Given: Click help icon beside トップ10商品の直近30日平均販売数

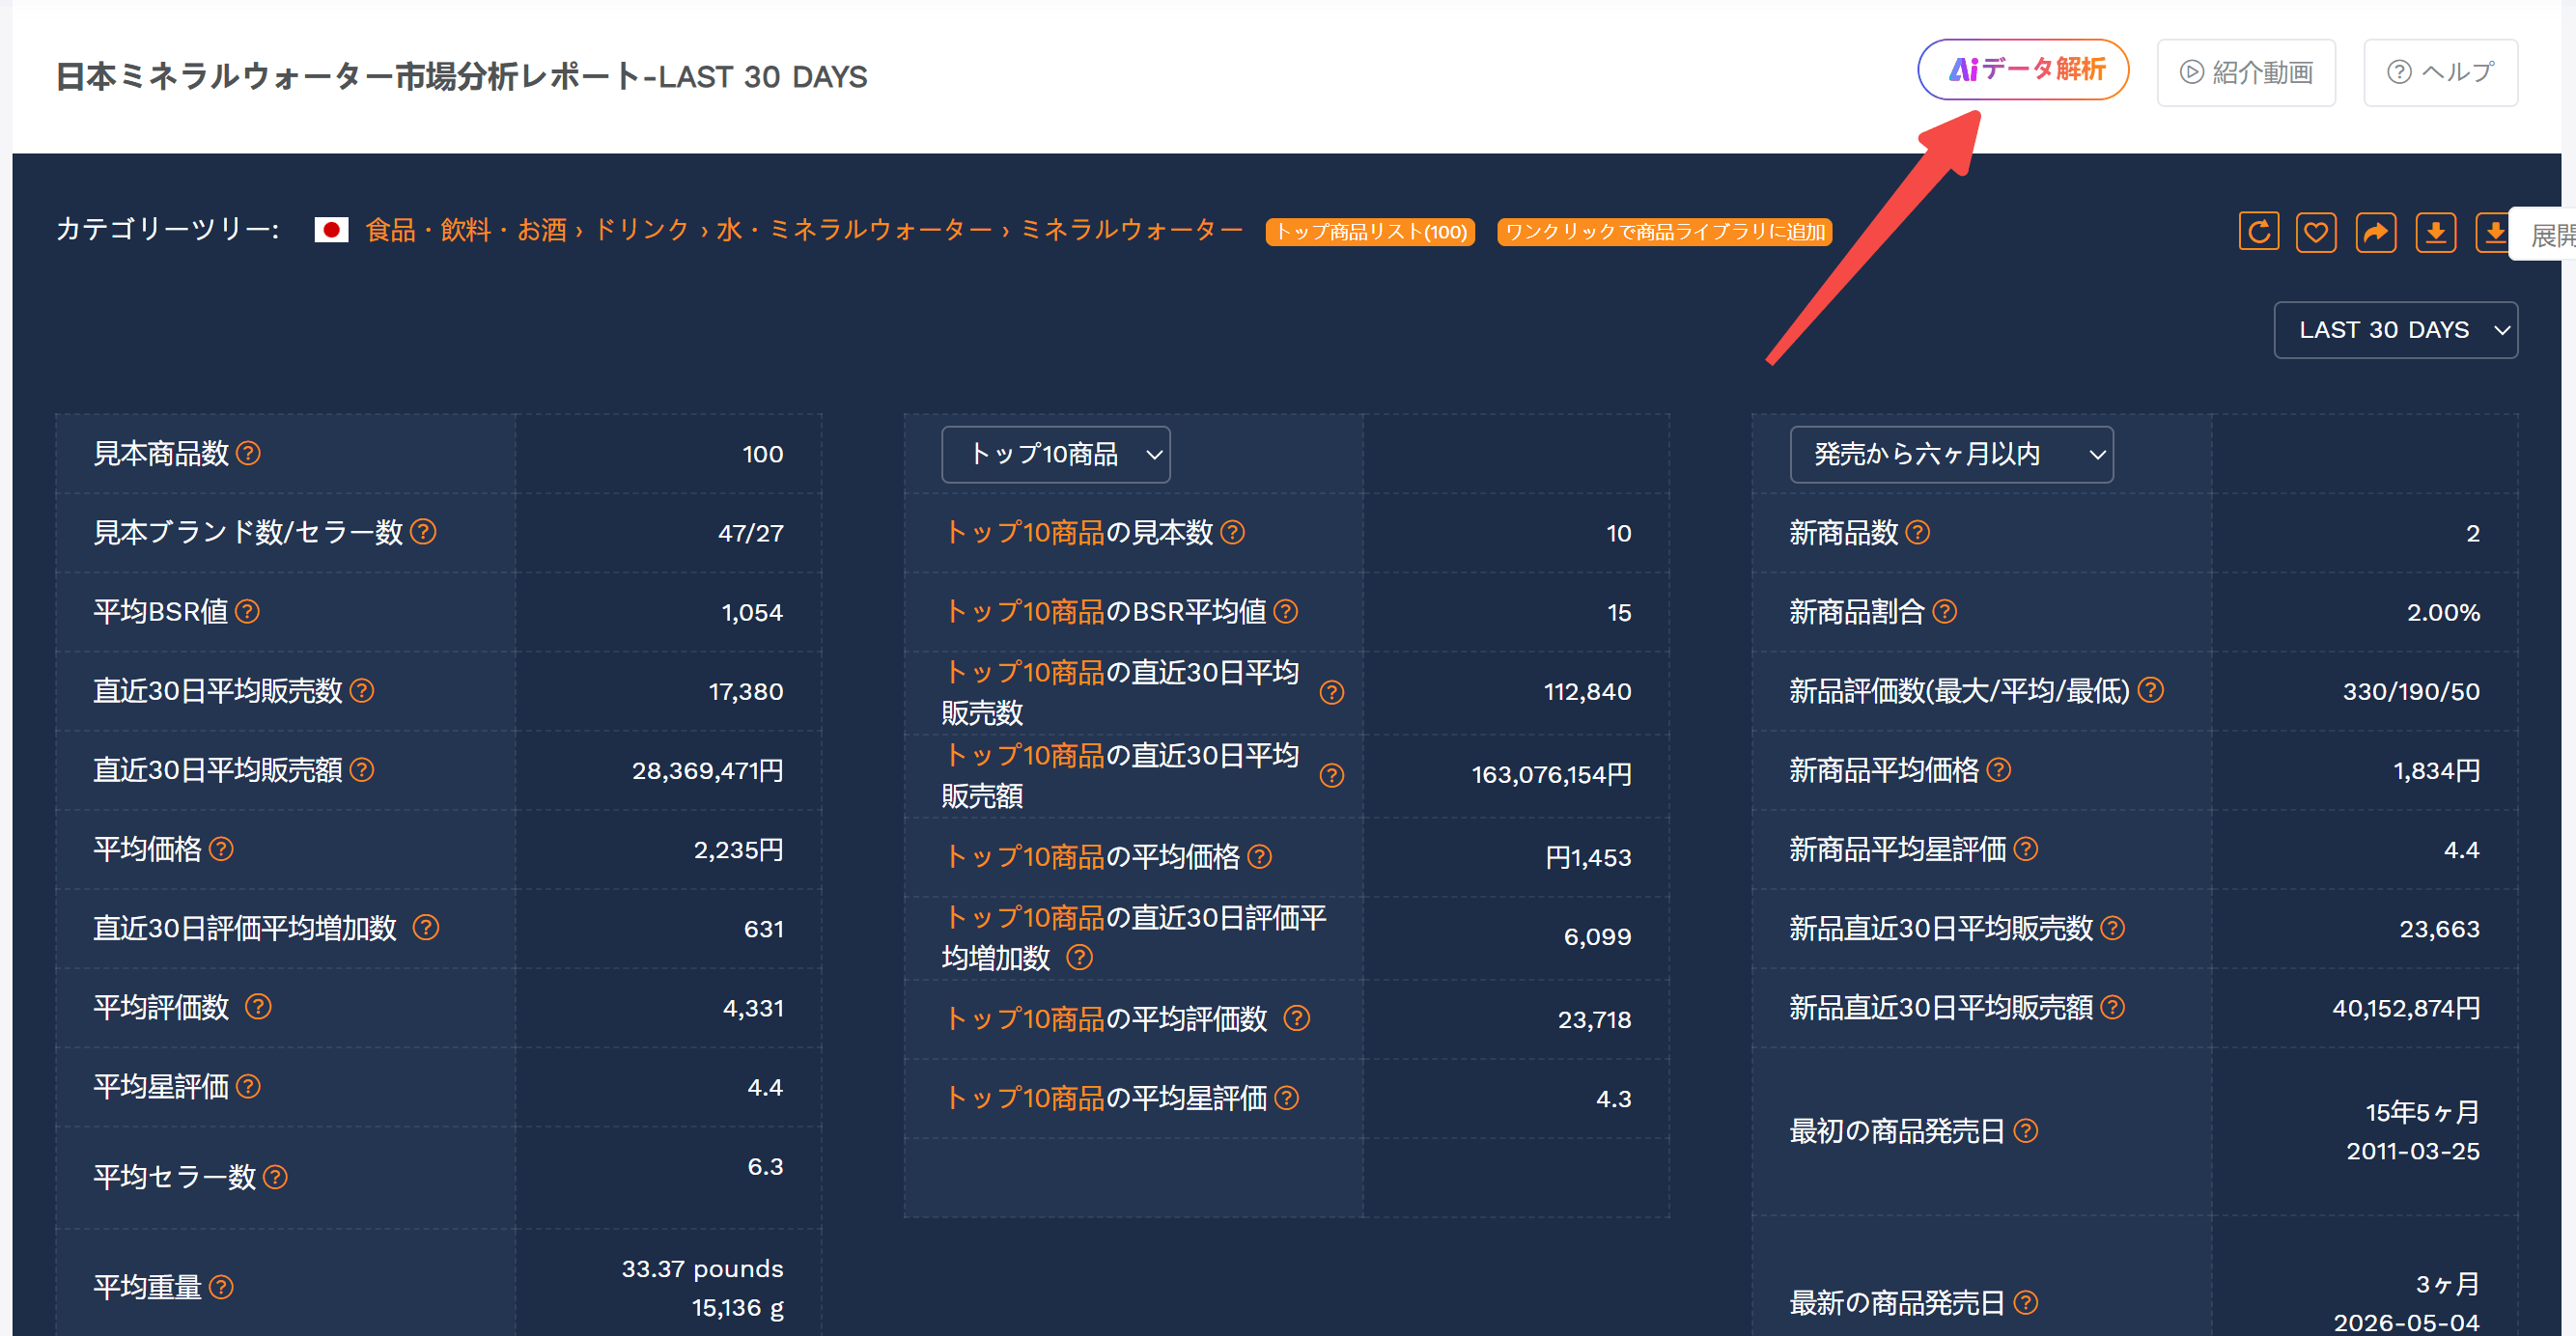Looking at the screenshot, I should coord(1332,692).
